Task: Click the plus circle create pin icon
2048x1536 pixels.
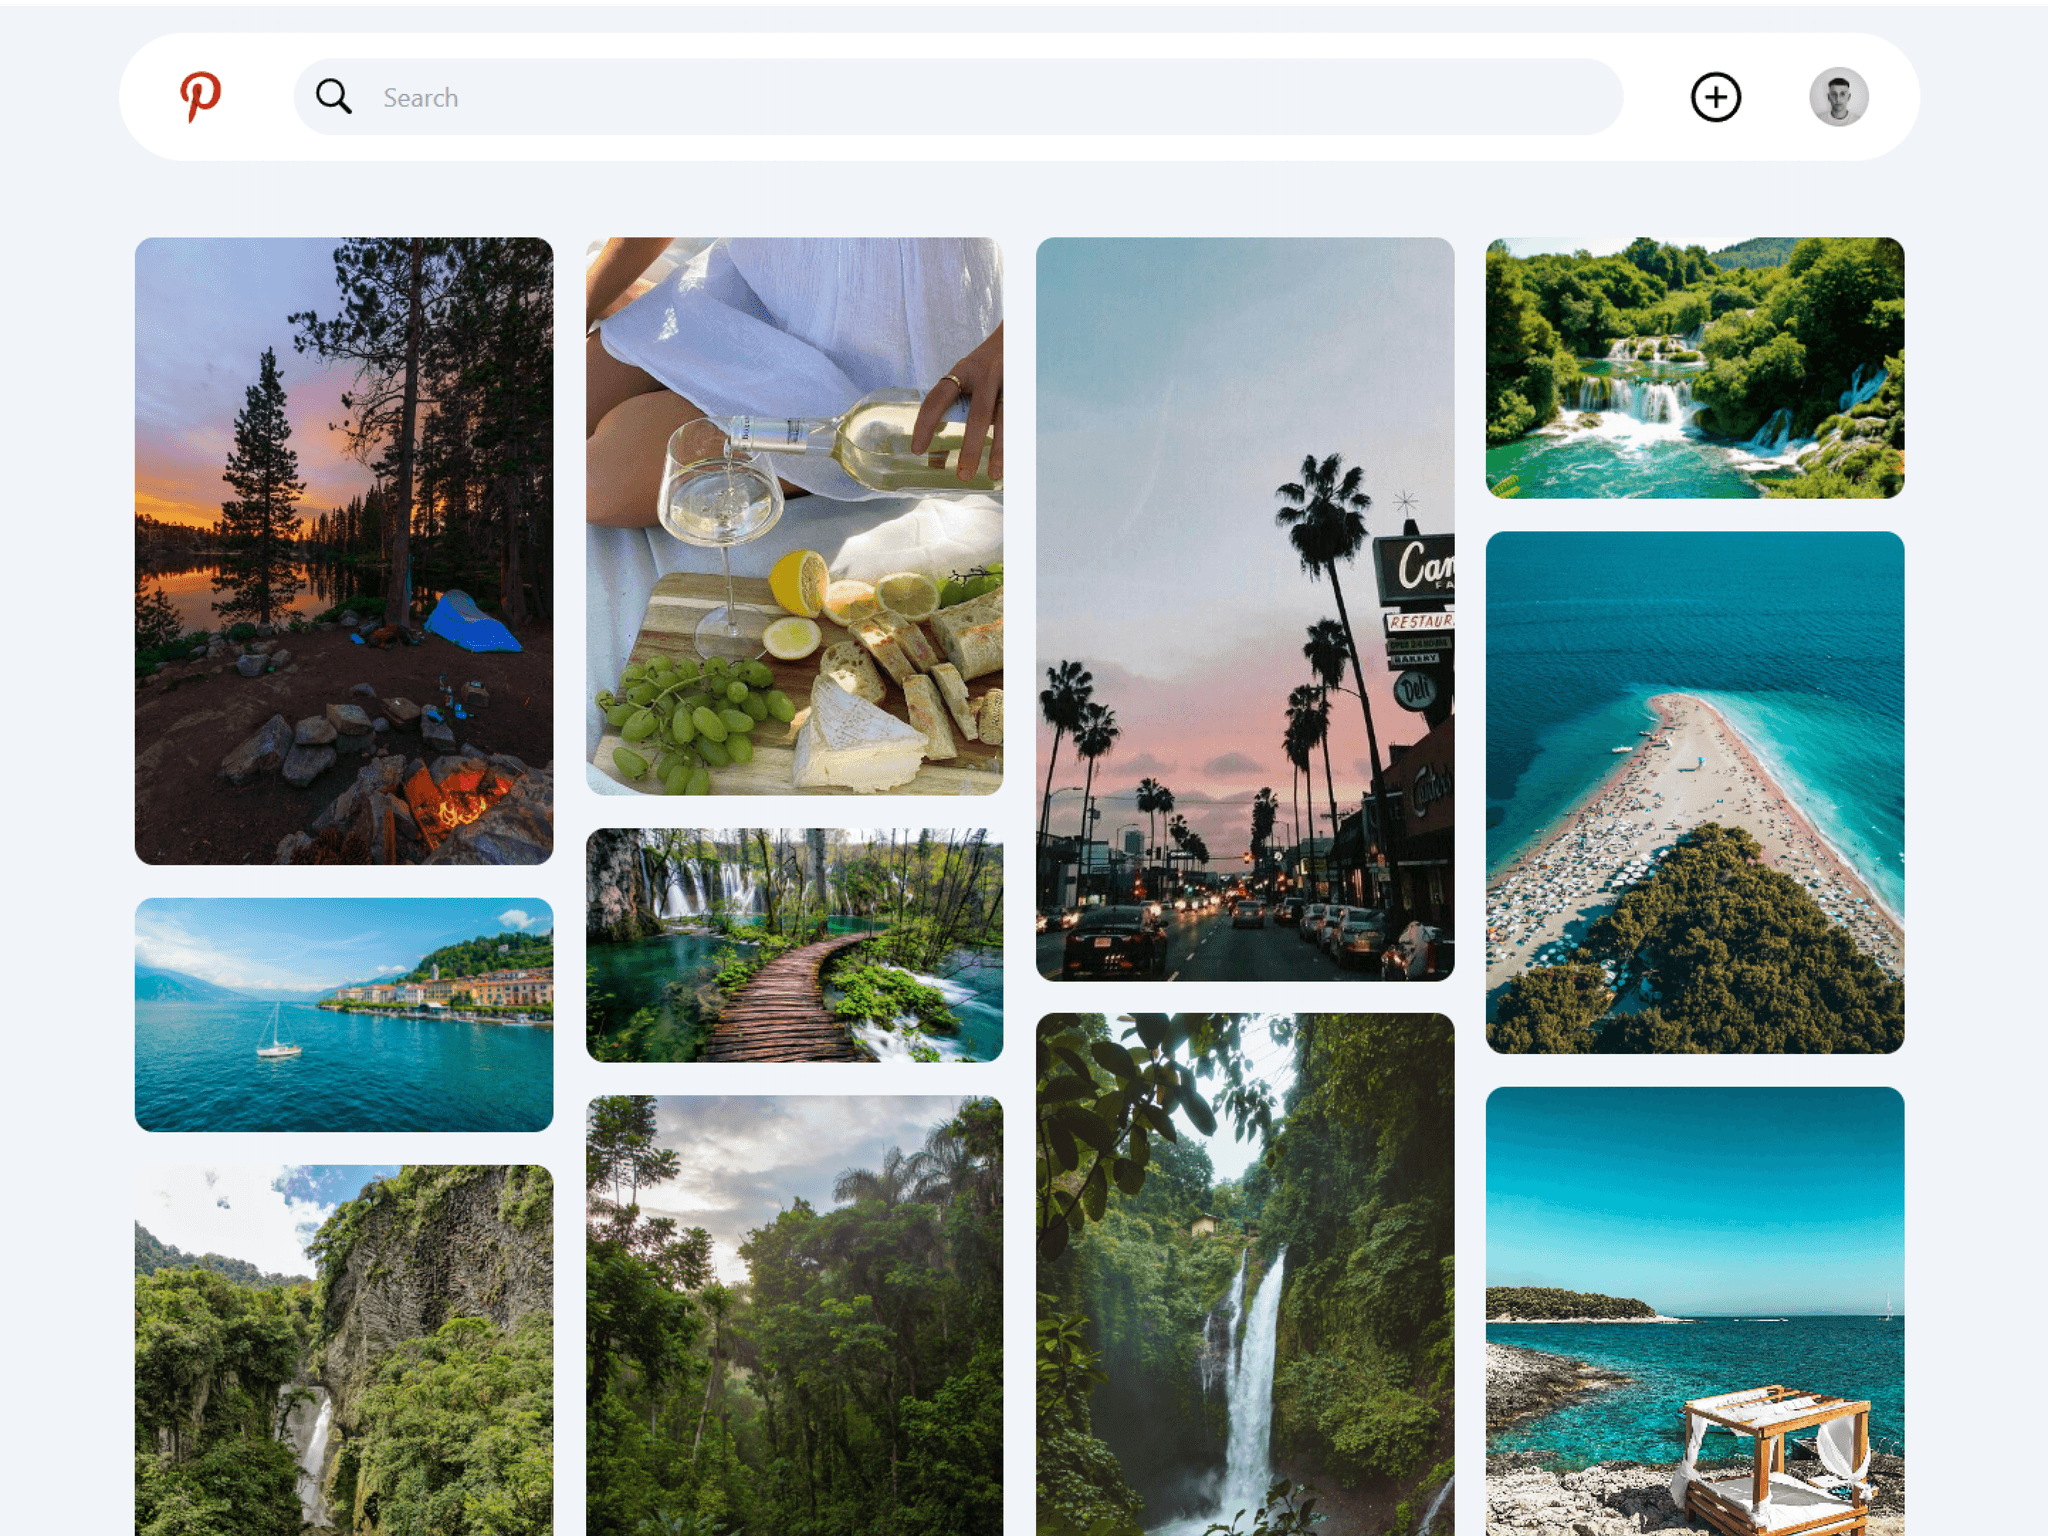Action: coord(1715,97)
